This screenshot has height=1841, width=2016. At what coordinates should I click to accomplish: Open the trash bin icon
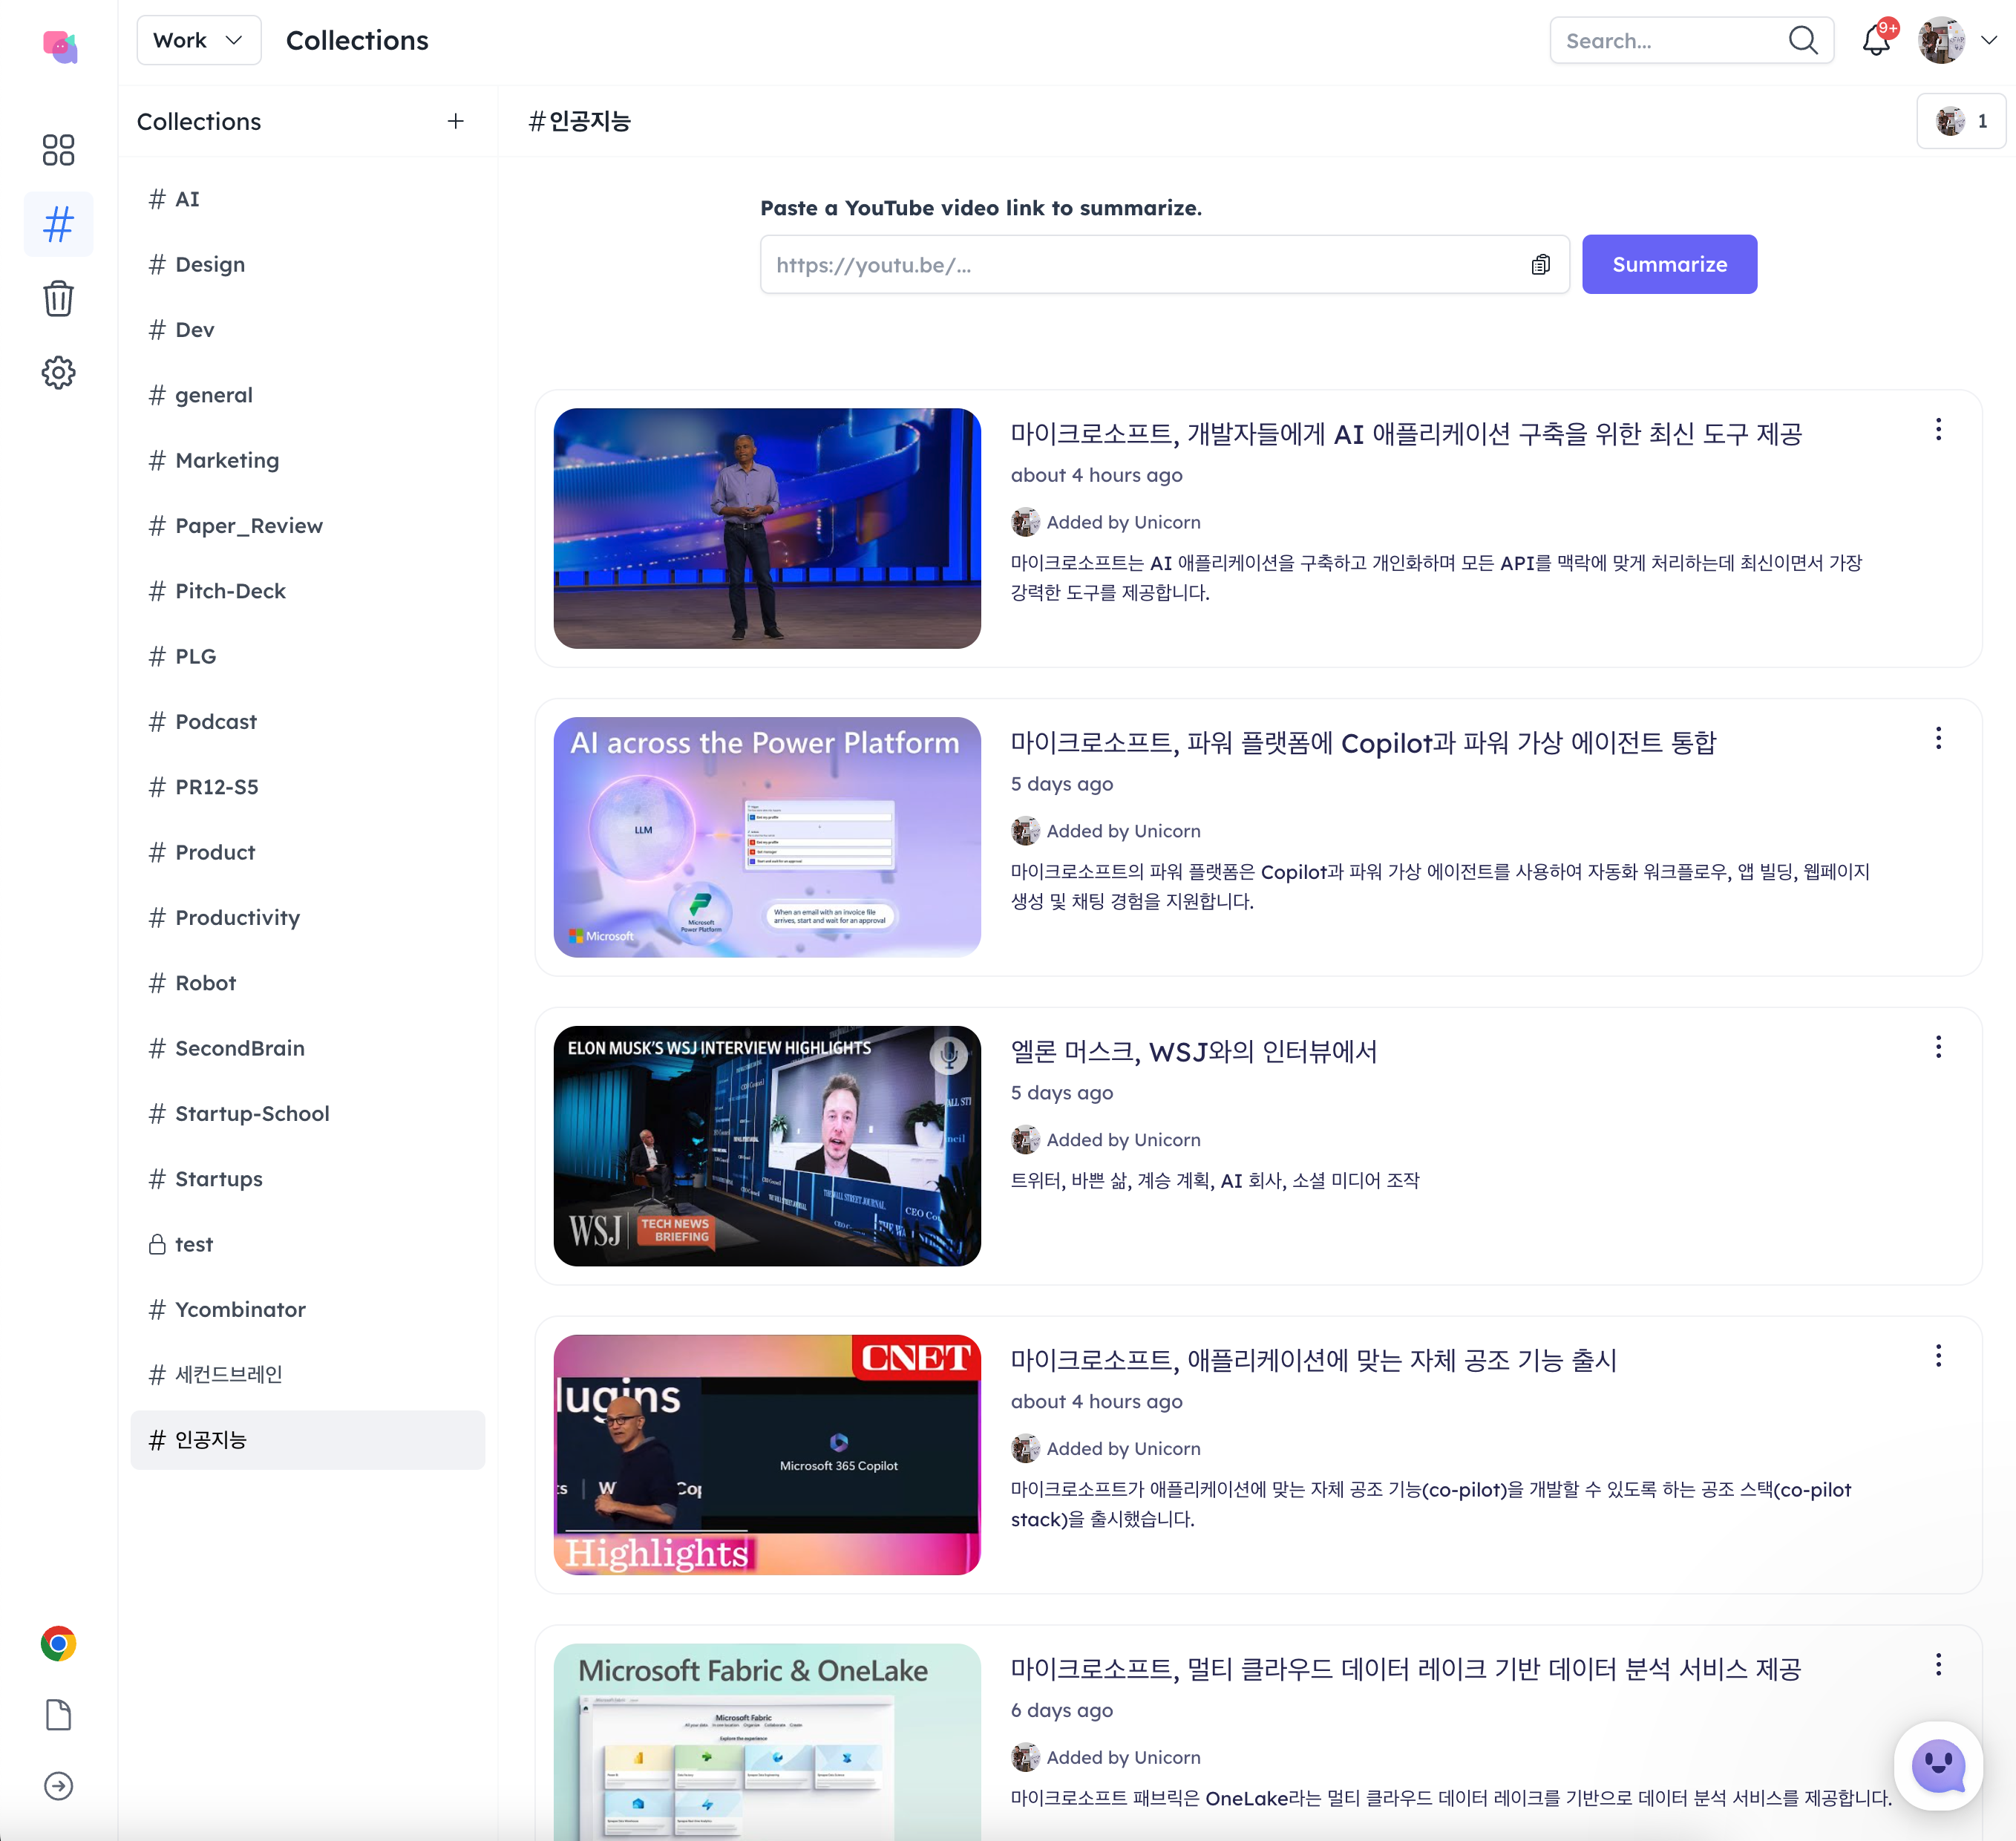pos(58,298)
